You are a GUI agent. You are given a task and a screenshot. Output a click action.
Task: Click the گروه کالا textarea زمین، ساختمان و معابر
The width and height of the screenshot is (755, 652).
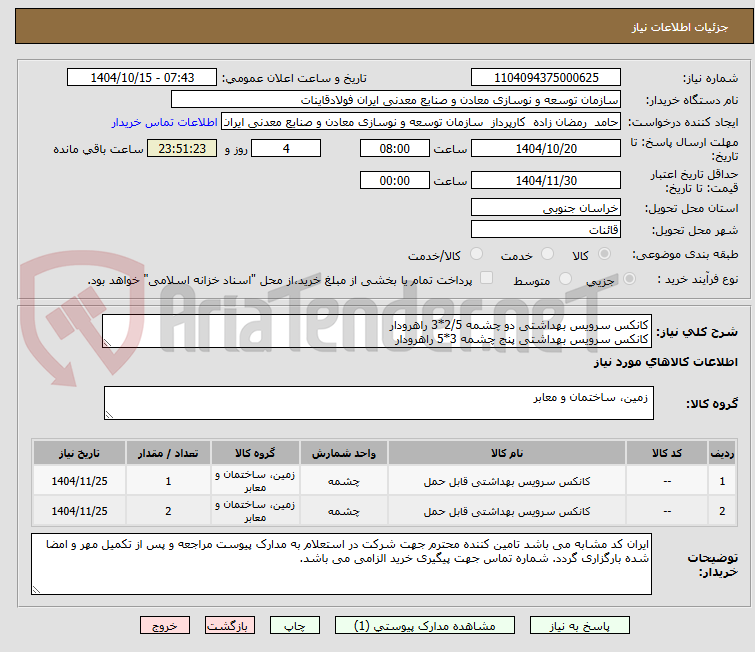[x=379, y=403]
